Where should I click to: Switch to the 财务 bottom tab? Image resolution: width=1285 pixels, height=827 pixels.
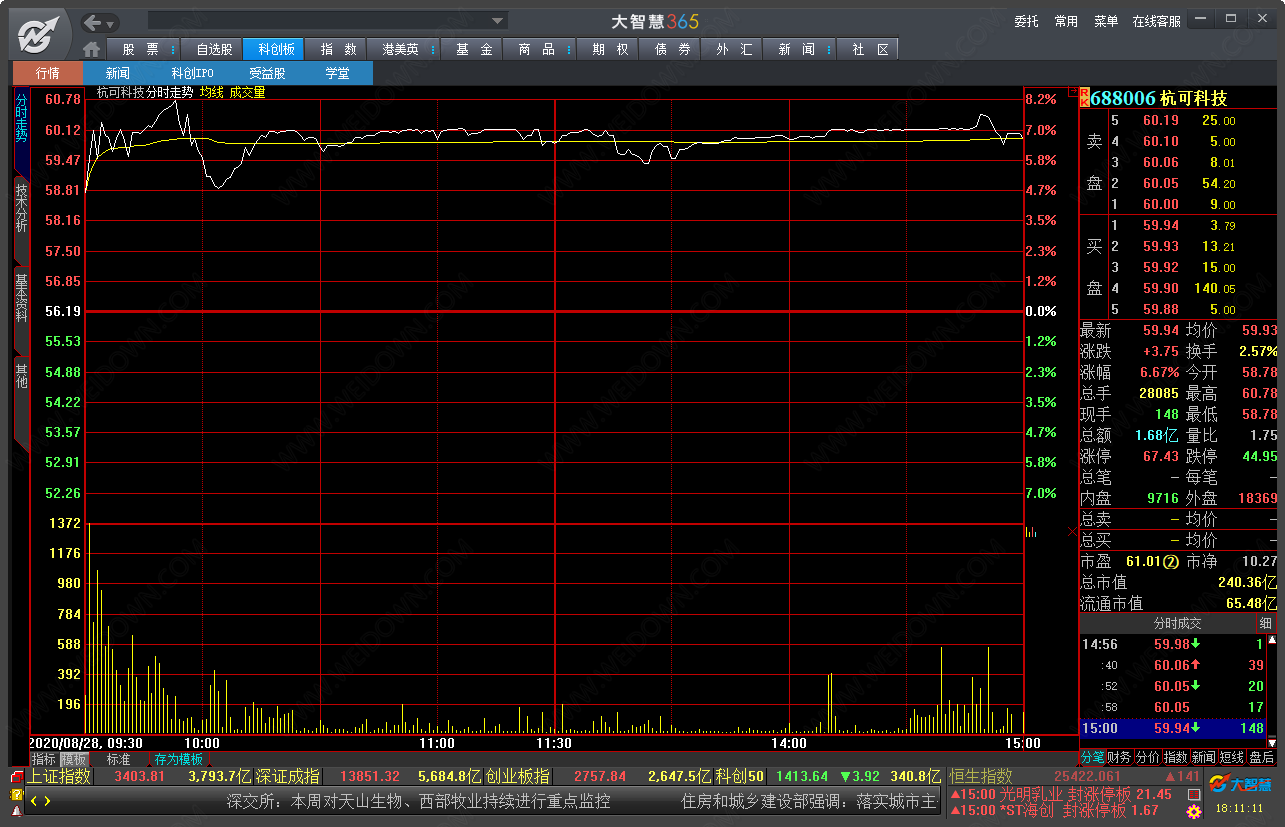point(1120,758)
